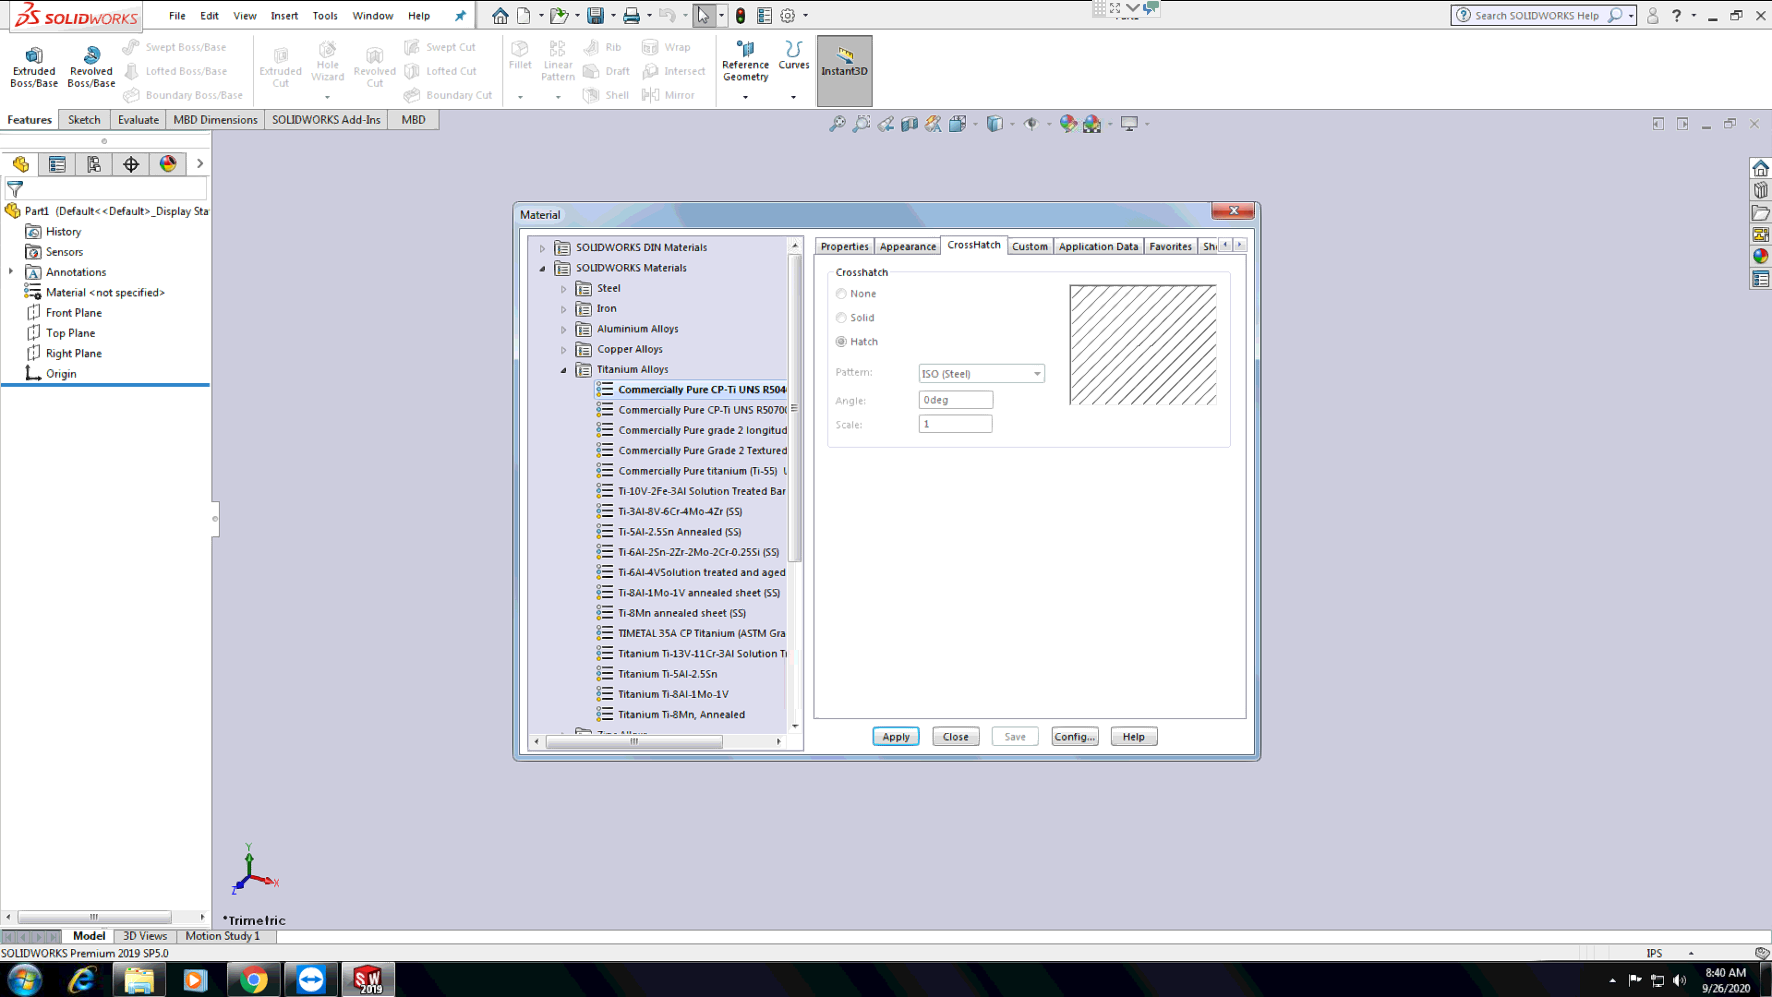This screenshot has height=997, width=1772.
Task: Click the Windows Start button
Action: click(25, 980)
